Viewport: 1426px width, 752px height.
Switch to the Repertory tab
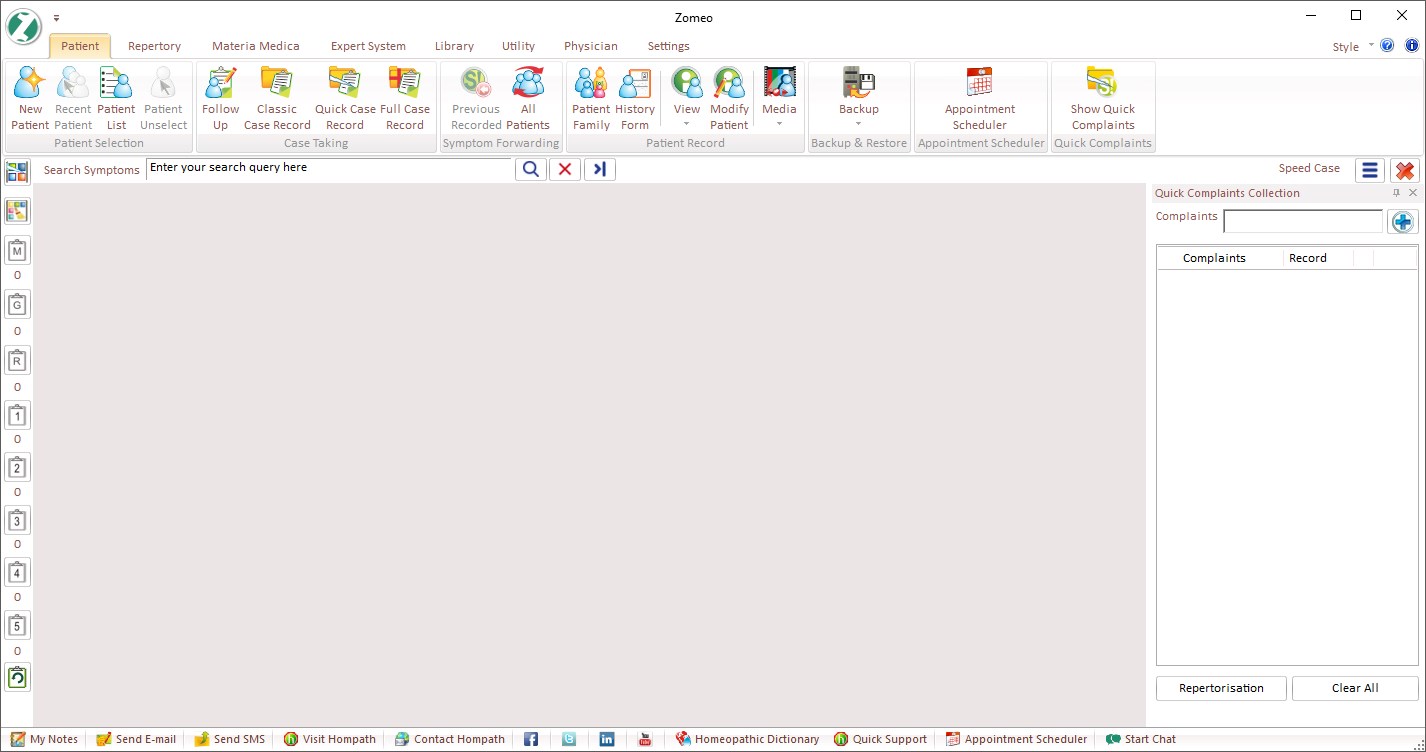point(154,46)
